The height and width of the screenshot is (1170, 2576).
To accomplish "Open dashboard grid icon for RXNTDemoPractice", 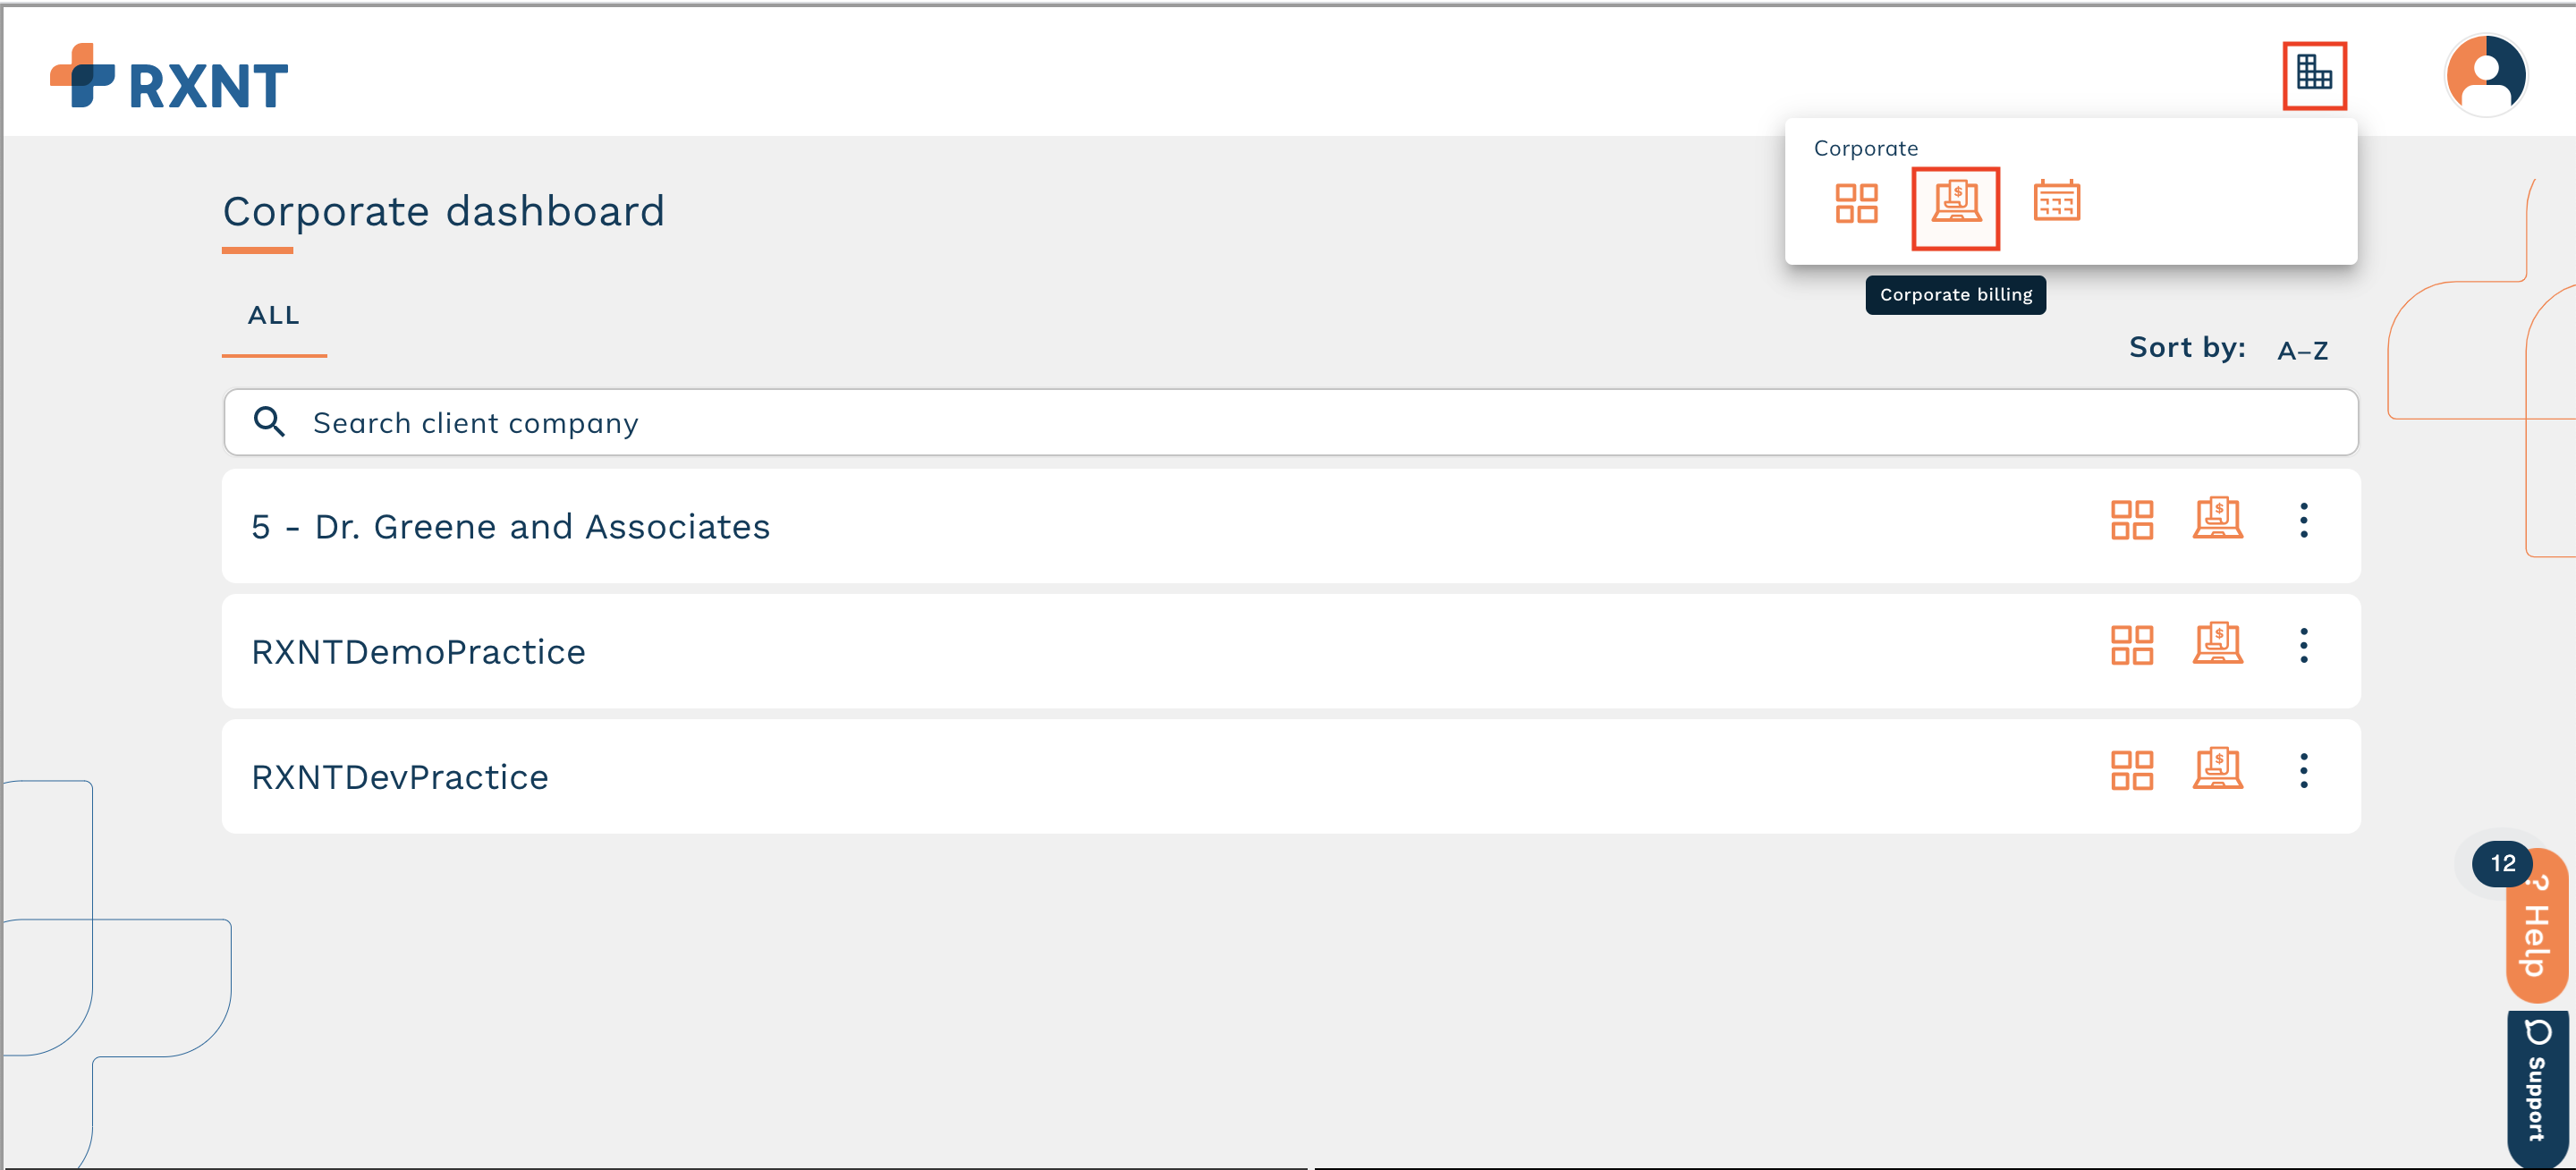I will (x=2131, y=645).
